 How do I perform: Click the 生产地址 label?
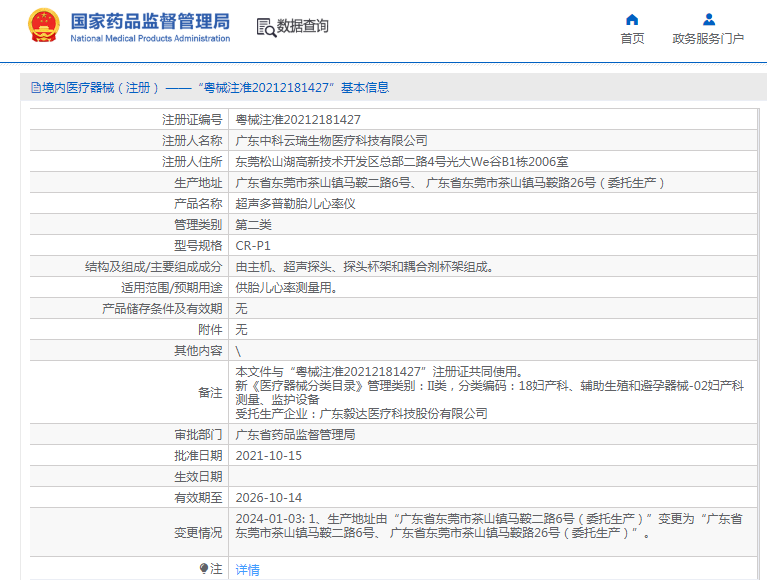[198, 183]
